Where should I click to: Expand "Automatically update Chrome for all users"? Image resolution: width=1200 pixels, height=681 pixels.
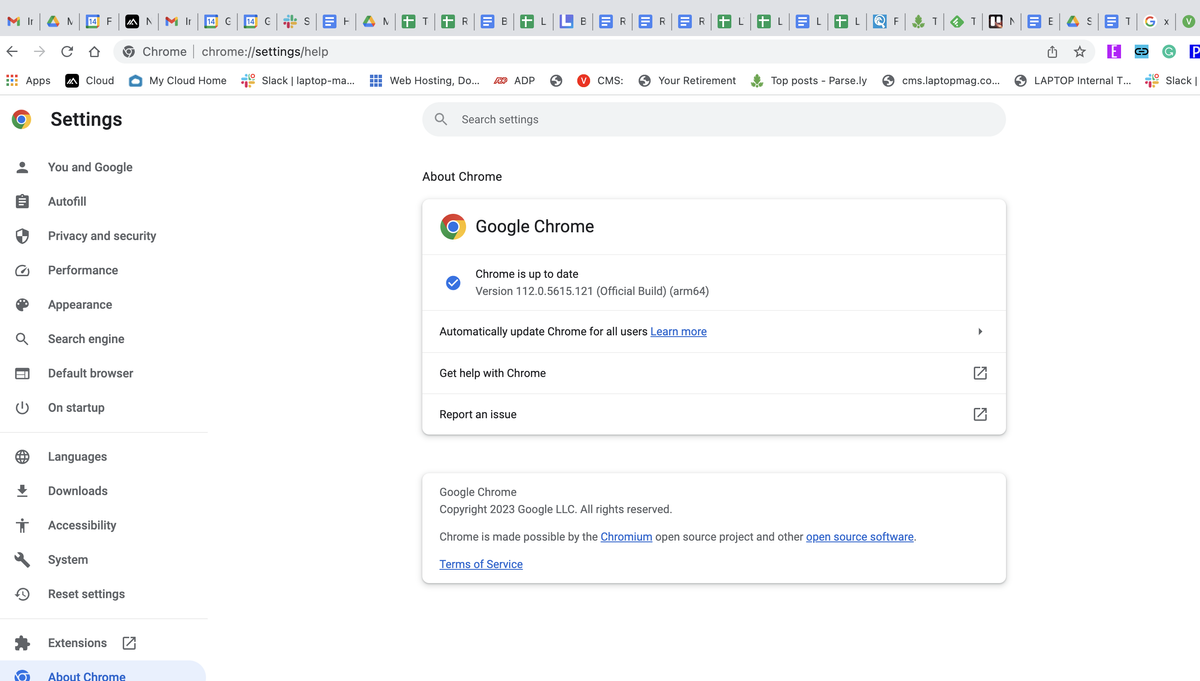pyautogui.click(x=980, y=331)
